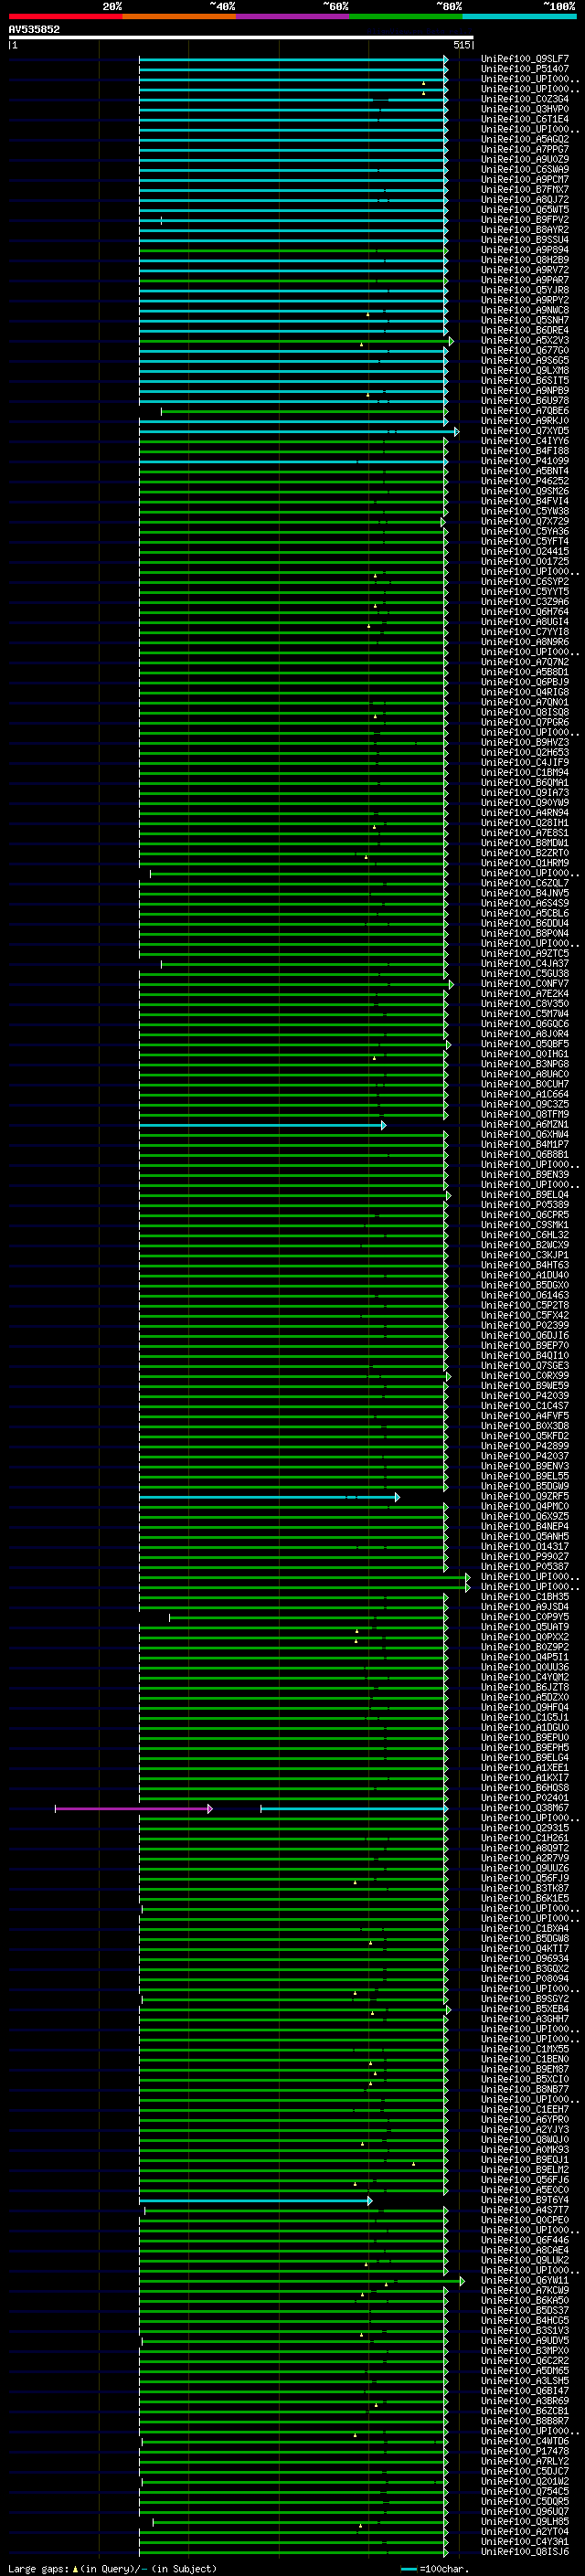Image resolution: width=585 pixels, height=2576 pixels.
Task: Open hit UniRef100_P51407
Action: (x=525, y=69)
